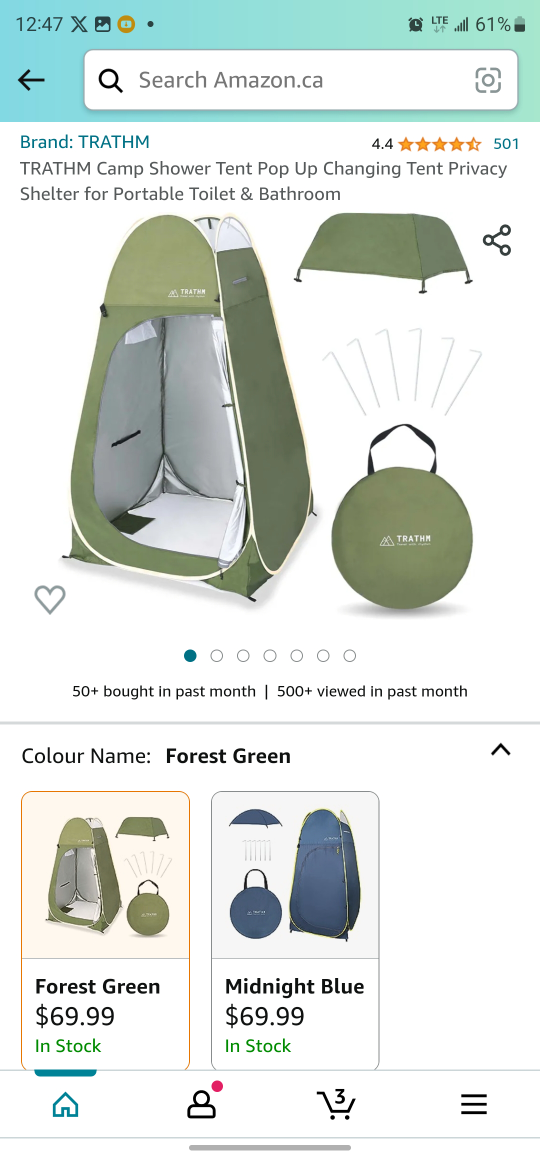The height and width of the screenshot is (1158, 540).
Task: Open the account profile tab
Action: pyautogui.click(x=201, y=1104)
